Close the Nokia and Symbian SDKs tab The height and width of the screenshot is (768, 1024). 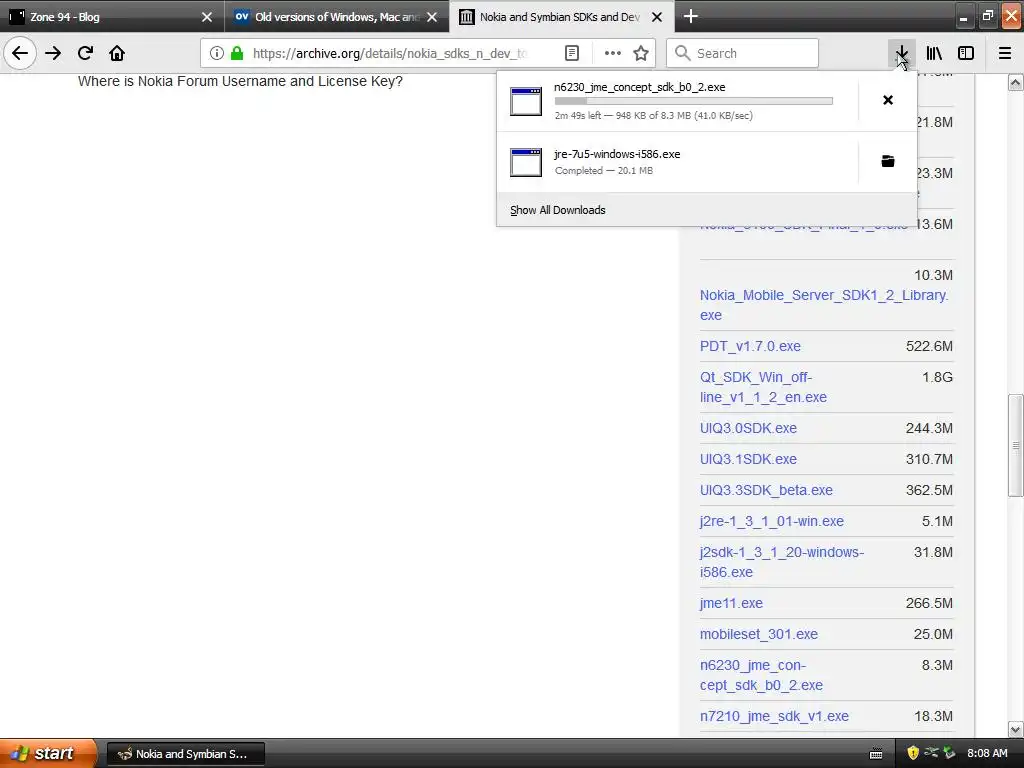(657, 17)
